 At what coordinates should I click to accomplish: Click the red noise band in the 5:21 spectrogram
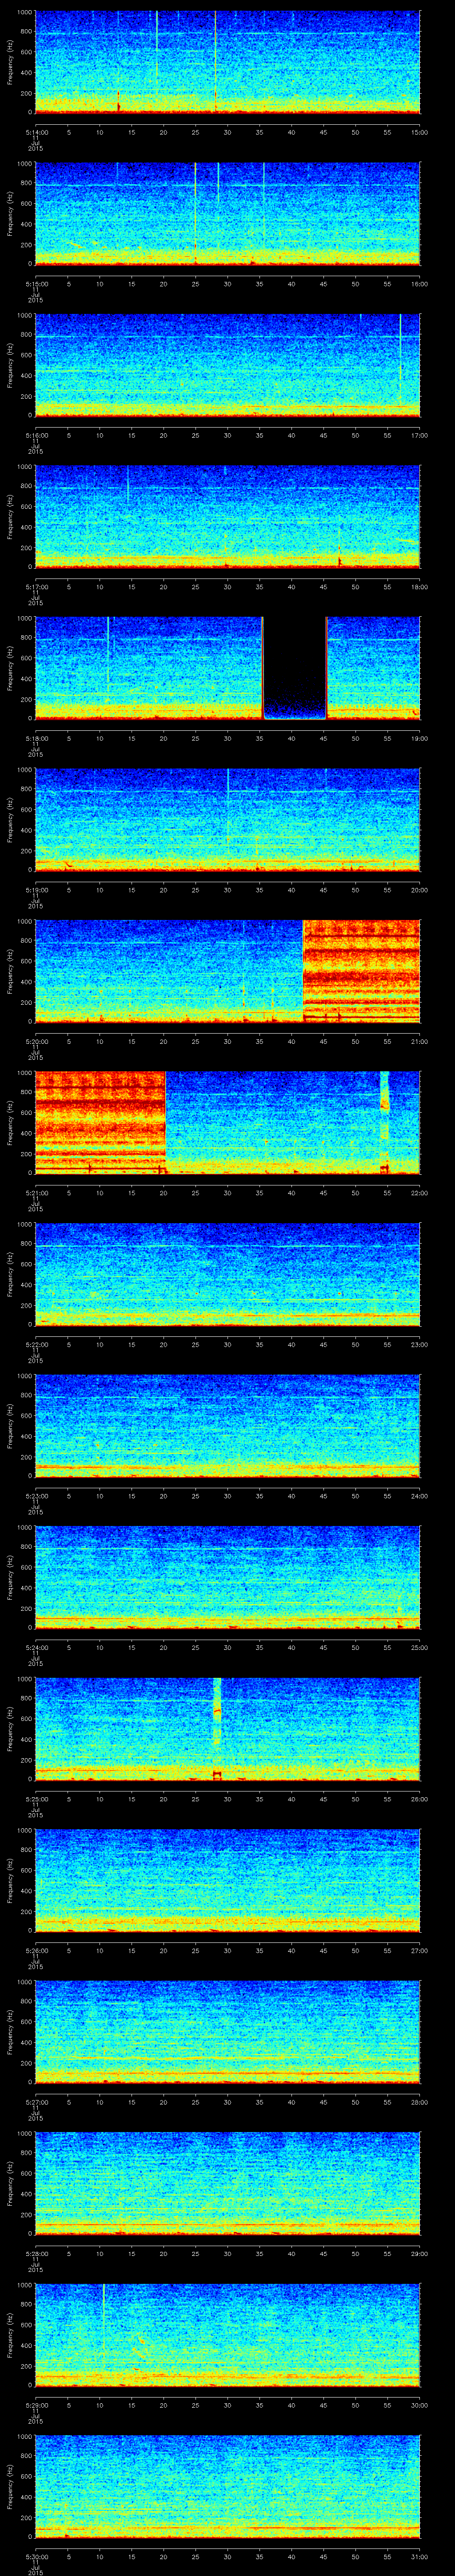pos(99,1120)
